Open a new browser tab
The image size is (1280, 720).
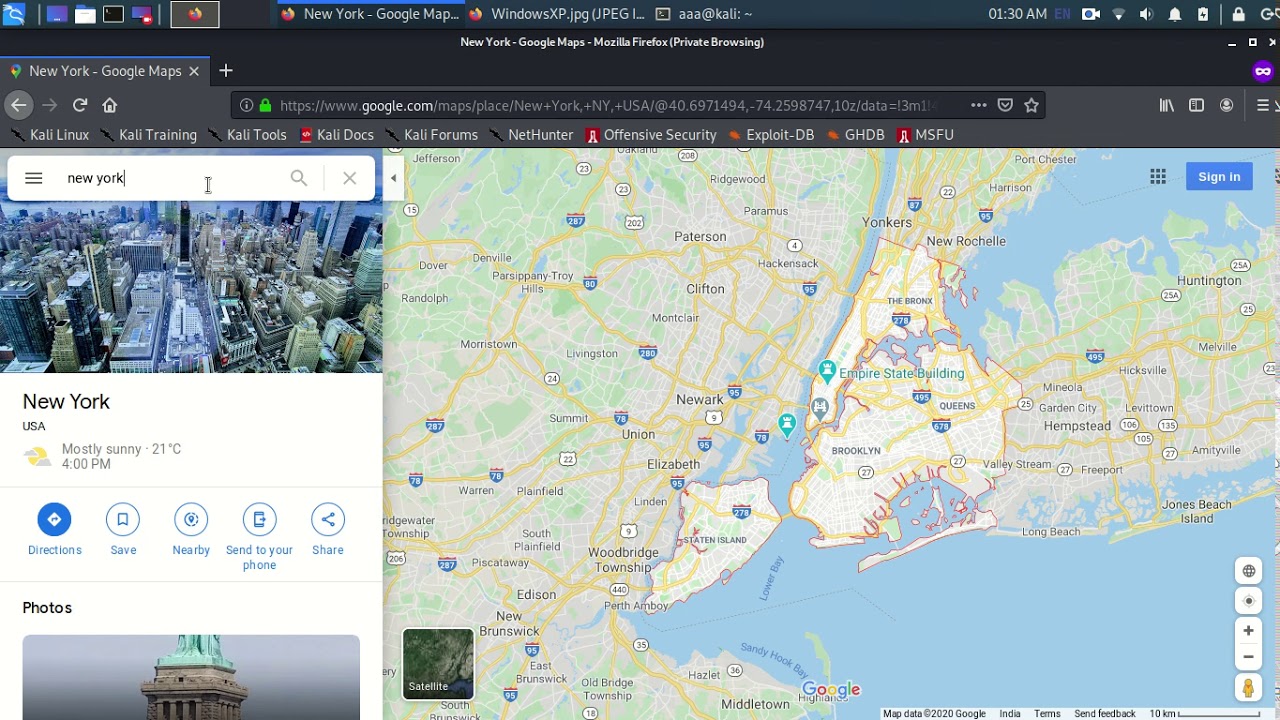pos(226,71)
